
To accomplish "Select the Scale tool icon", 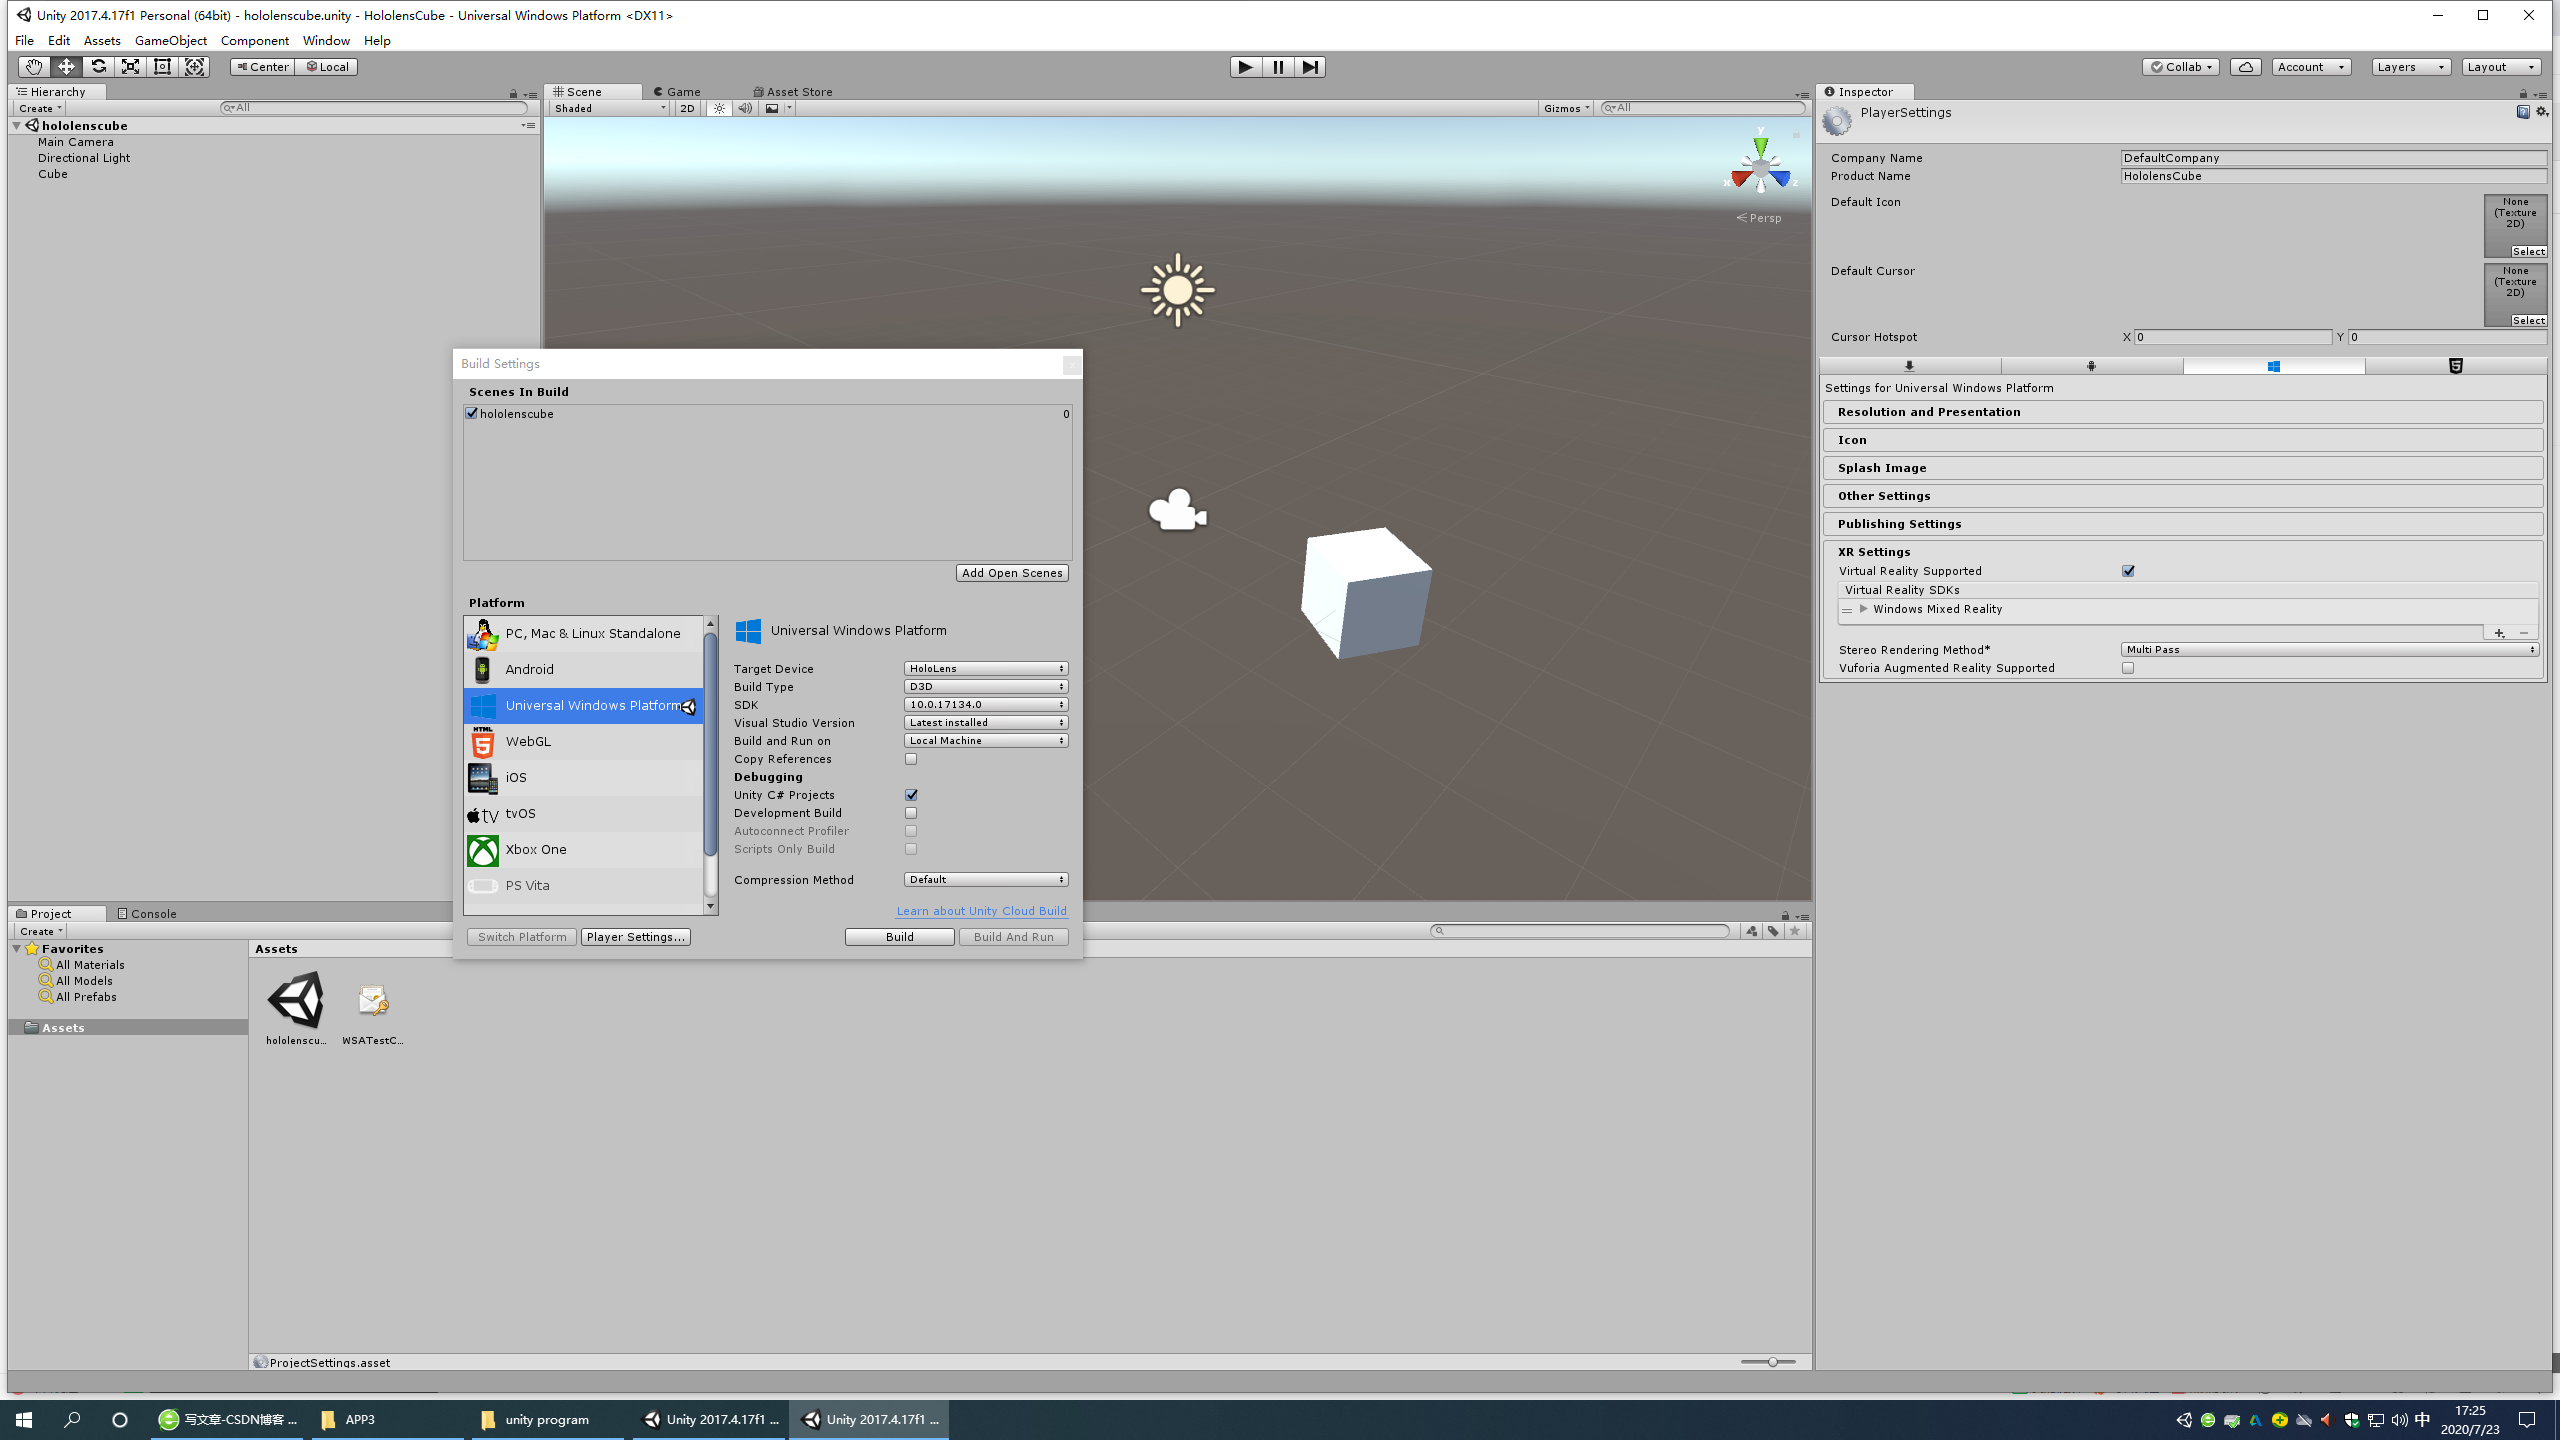I will 130,67.
